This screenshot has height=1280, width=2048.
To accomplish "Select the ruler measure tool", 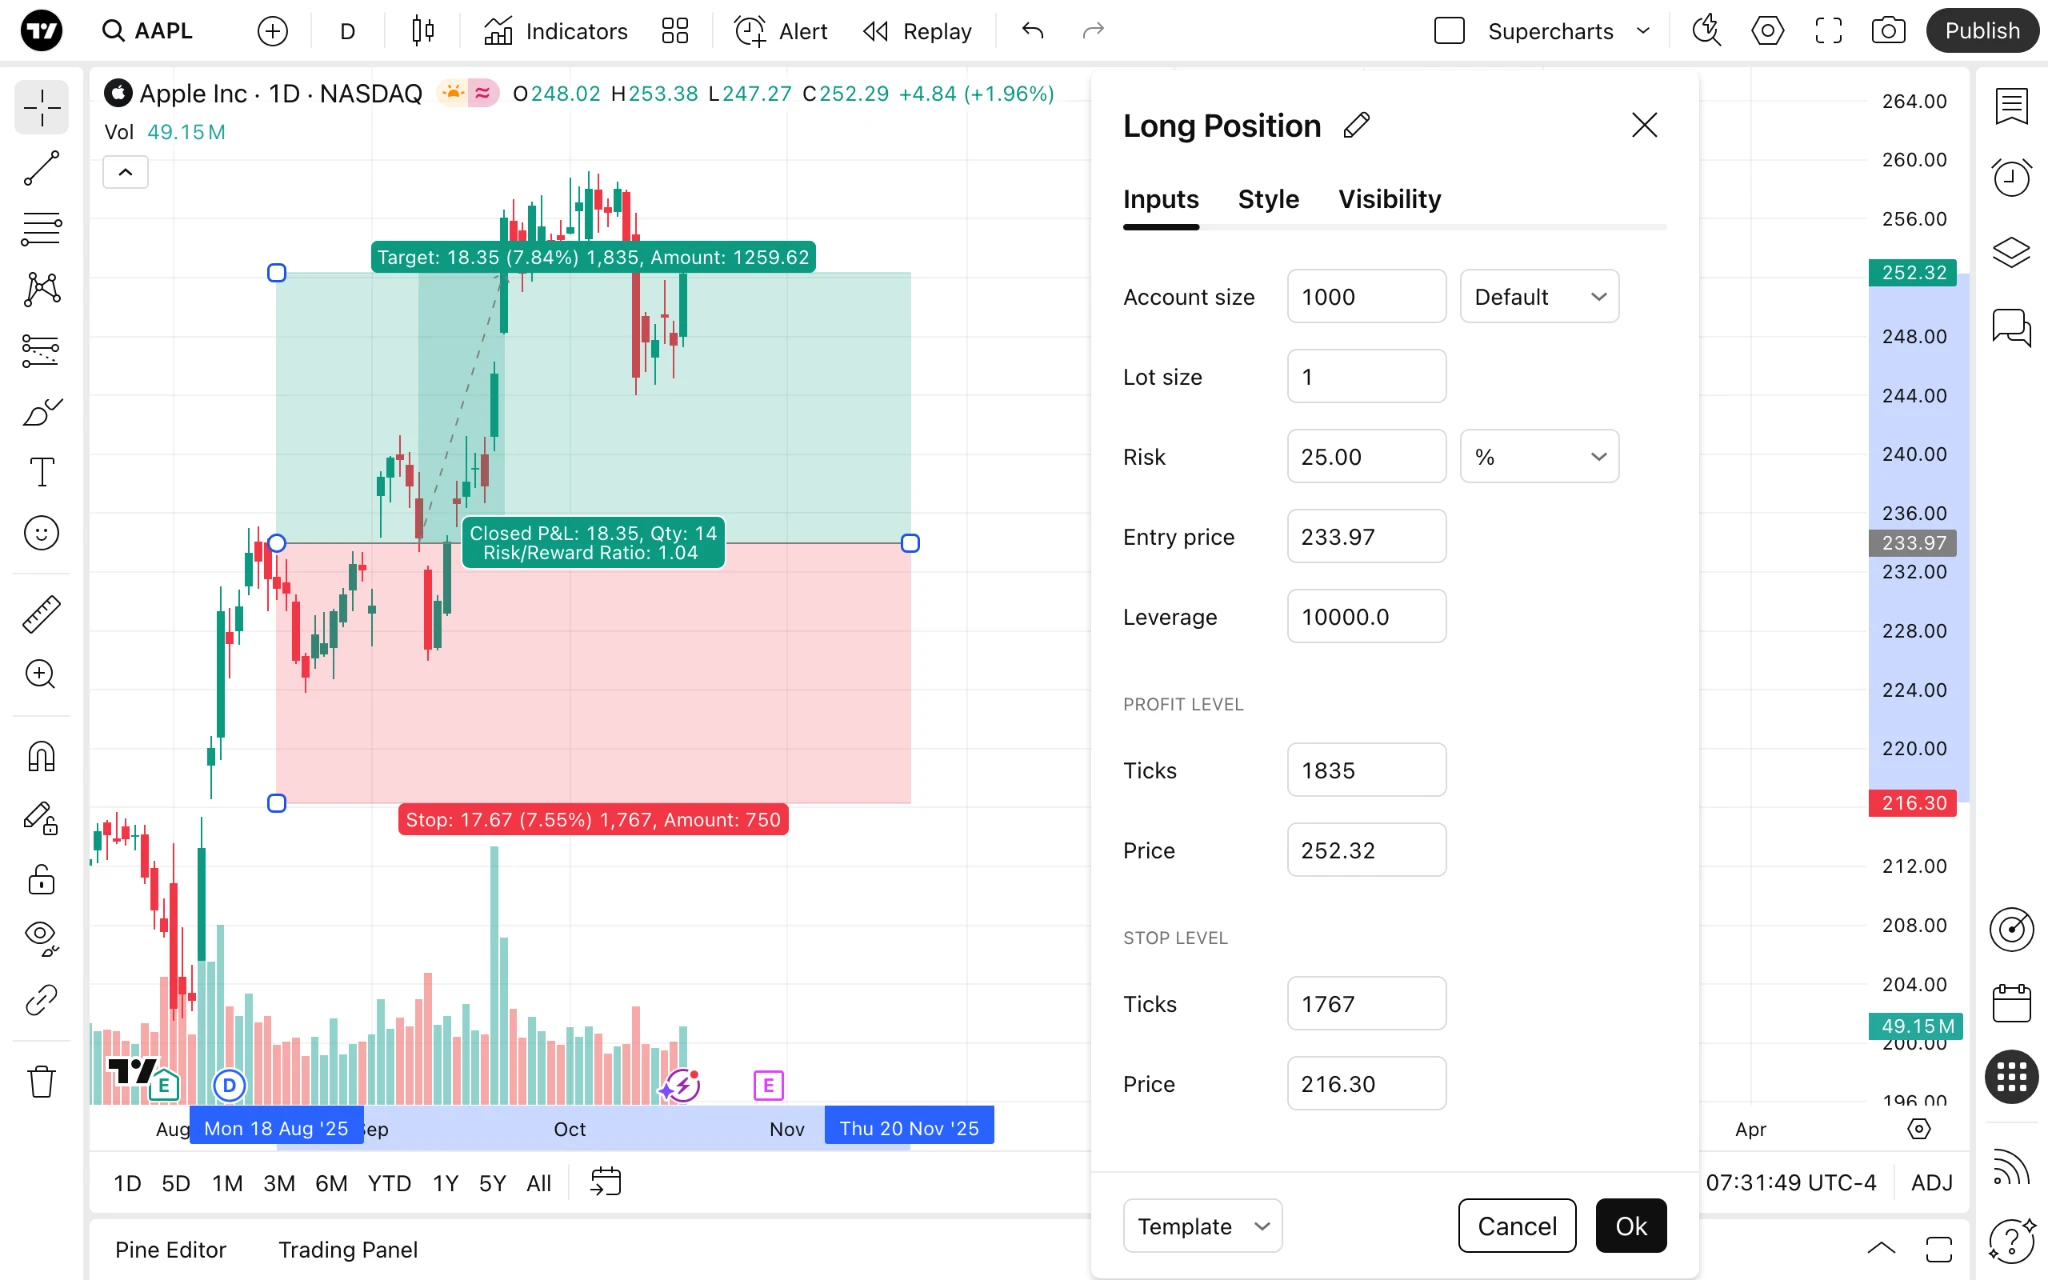I will tap(41, 614).
